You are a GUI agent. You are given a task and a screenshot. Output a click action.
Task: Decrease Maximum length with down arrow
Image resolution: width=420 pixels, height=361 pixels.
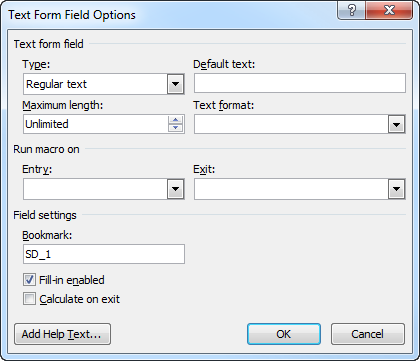[x=175, y=128]
